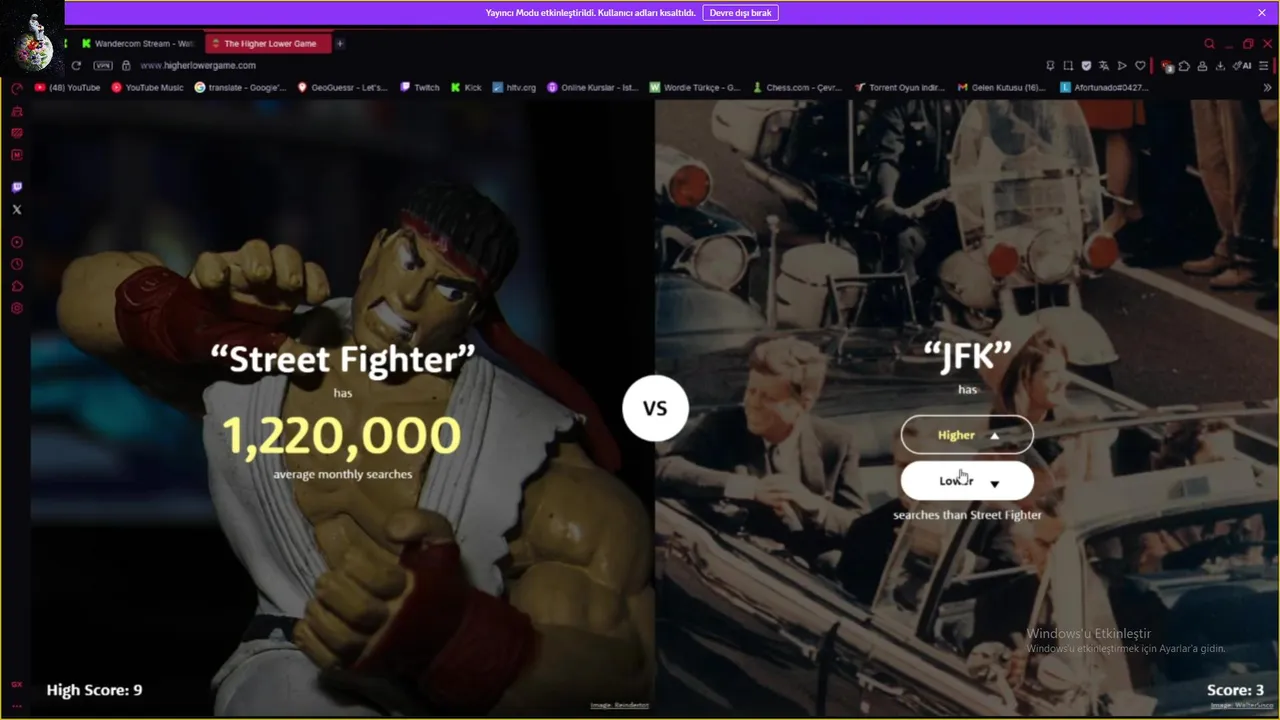This screenshot has width=1280, height=720.
Task: Click the higherlowergame.com address field
Action: tap(198, 65)
